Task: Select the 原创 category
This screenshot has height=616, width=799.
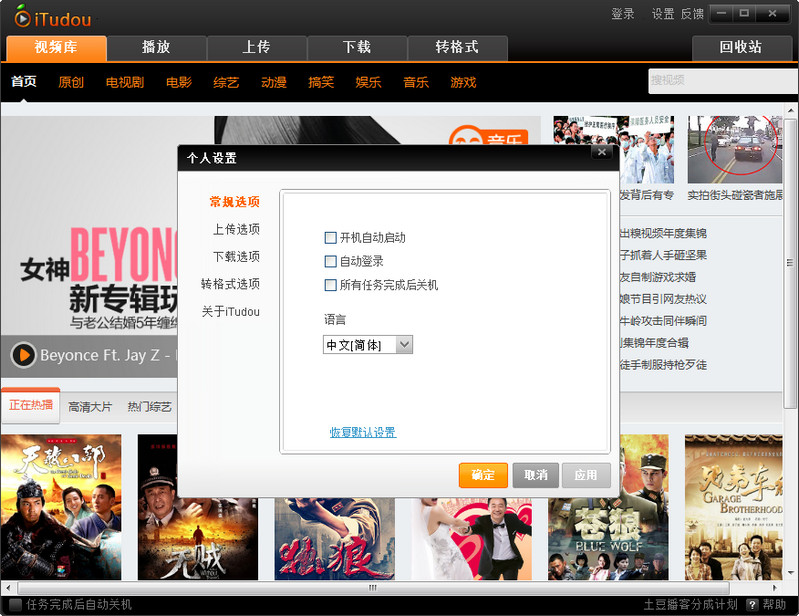Action: coord(71,82)
